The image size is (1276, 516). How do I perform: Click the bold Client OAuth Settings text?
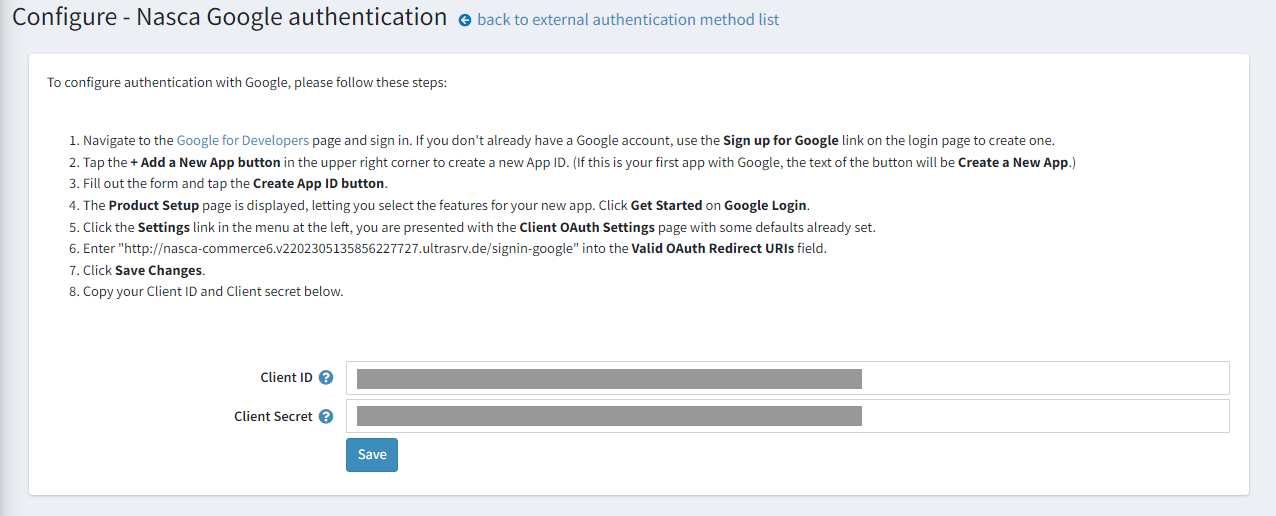click(587, 227)
